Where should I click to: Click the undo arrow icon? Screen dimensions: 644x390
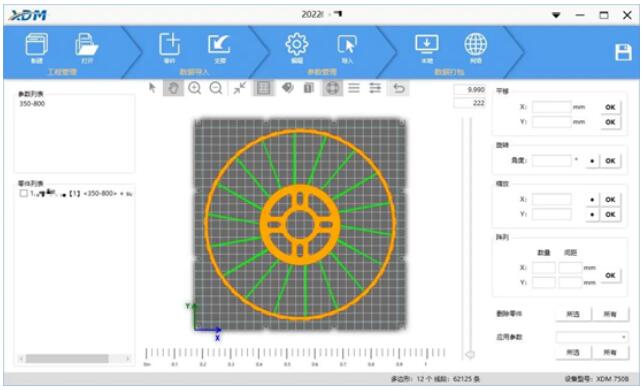[x=399, y=88]
